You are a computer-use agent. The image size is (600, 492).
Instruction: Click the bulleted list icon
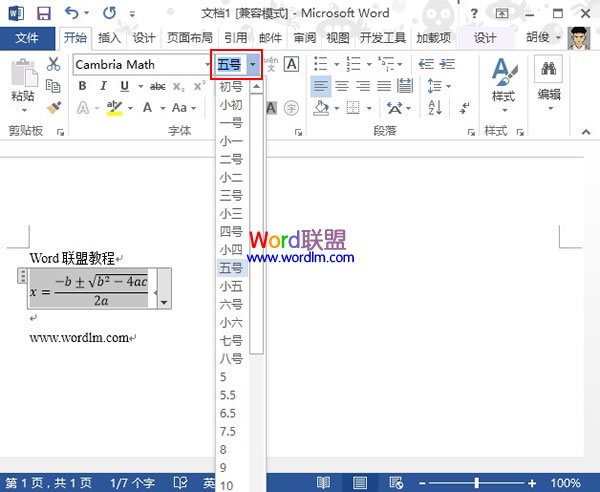tap(320, 64)
